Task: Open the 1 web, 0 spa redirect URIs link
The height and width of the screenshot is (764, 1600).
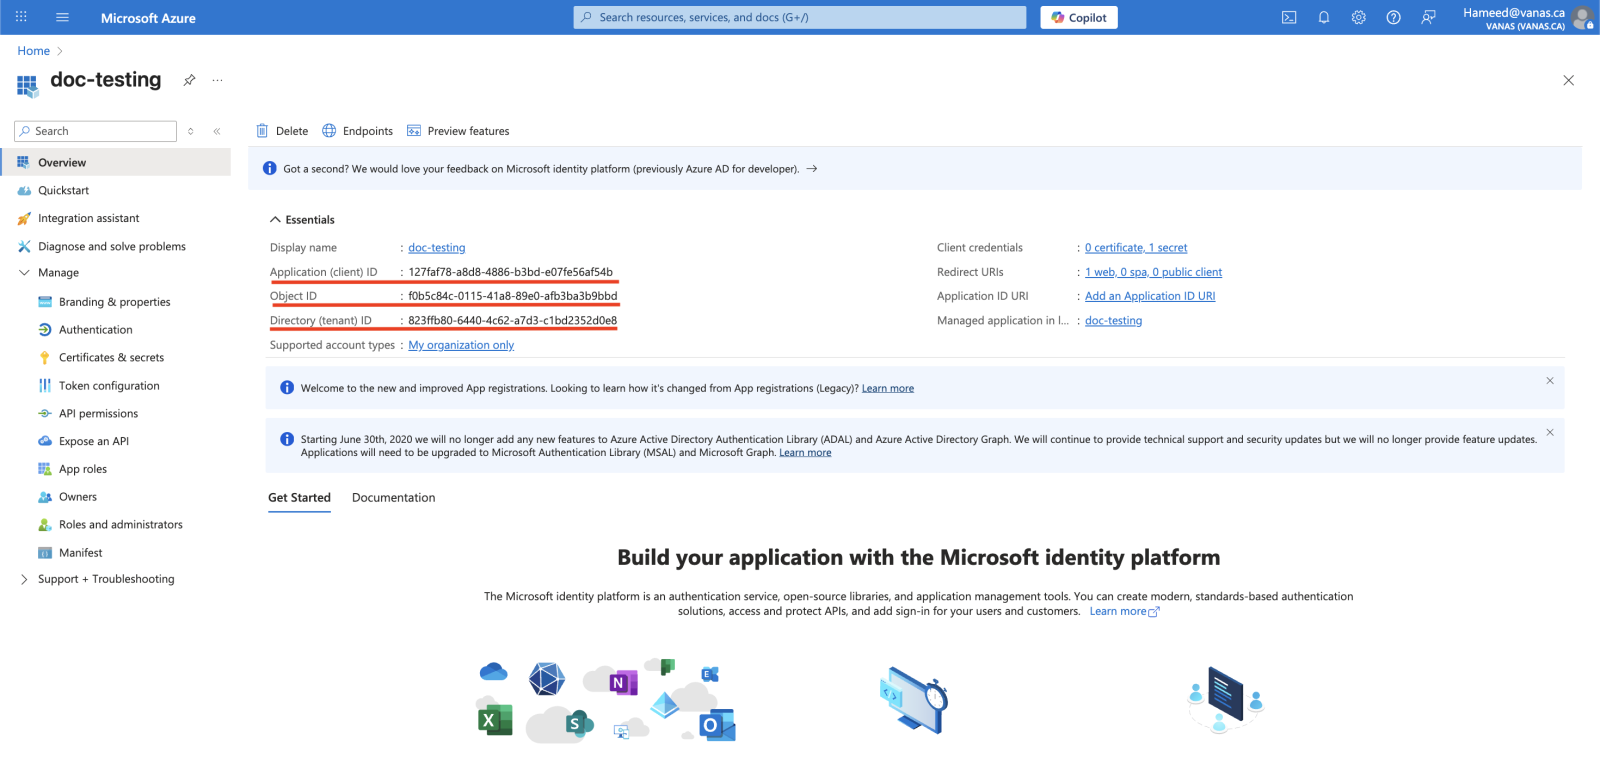Action: [x=1153, y=272]
